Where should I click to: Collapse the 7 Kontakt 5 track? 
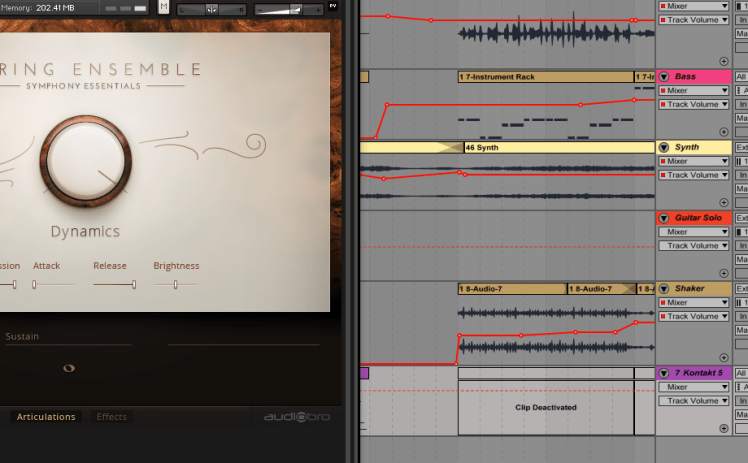pyautogui.click(x=664, y=373)
